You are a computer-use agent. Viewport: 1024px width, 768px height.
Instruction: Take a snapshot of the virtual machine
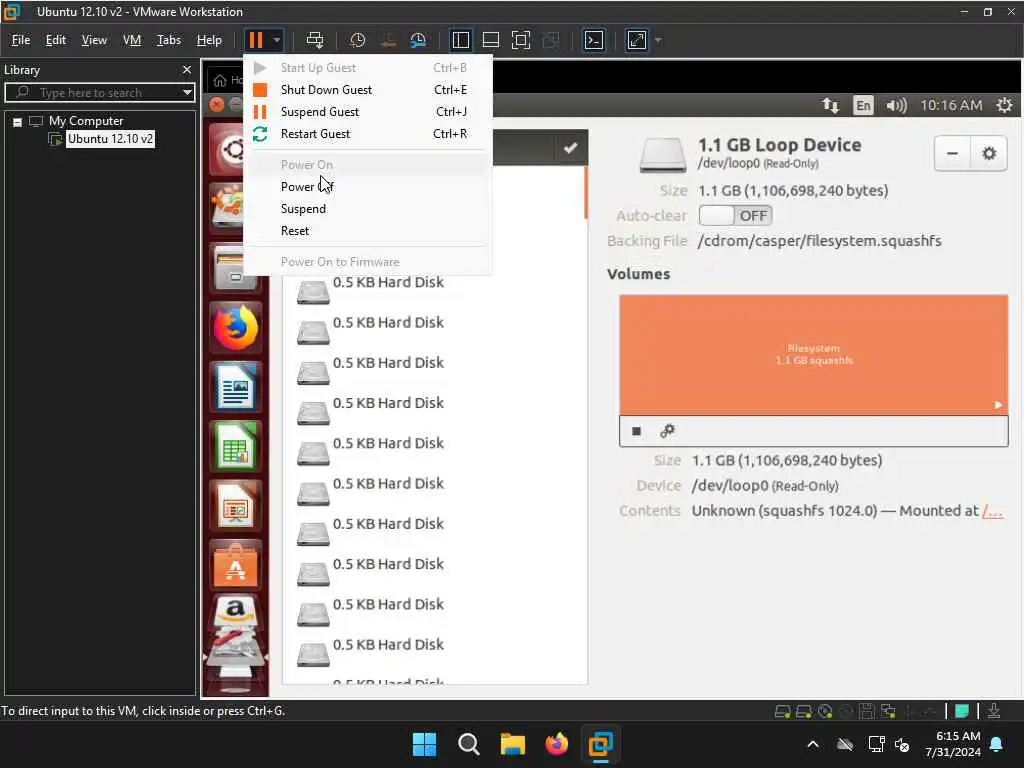tap(357, 40)
